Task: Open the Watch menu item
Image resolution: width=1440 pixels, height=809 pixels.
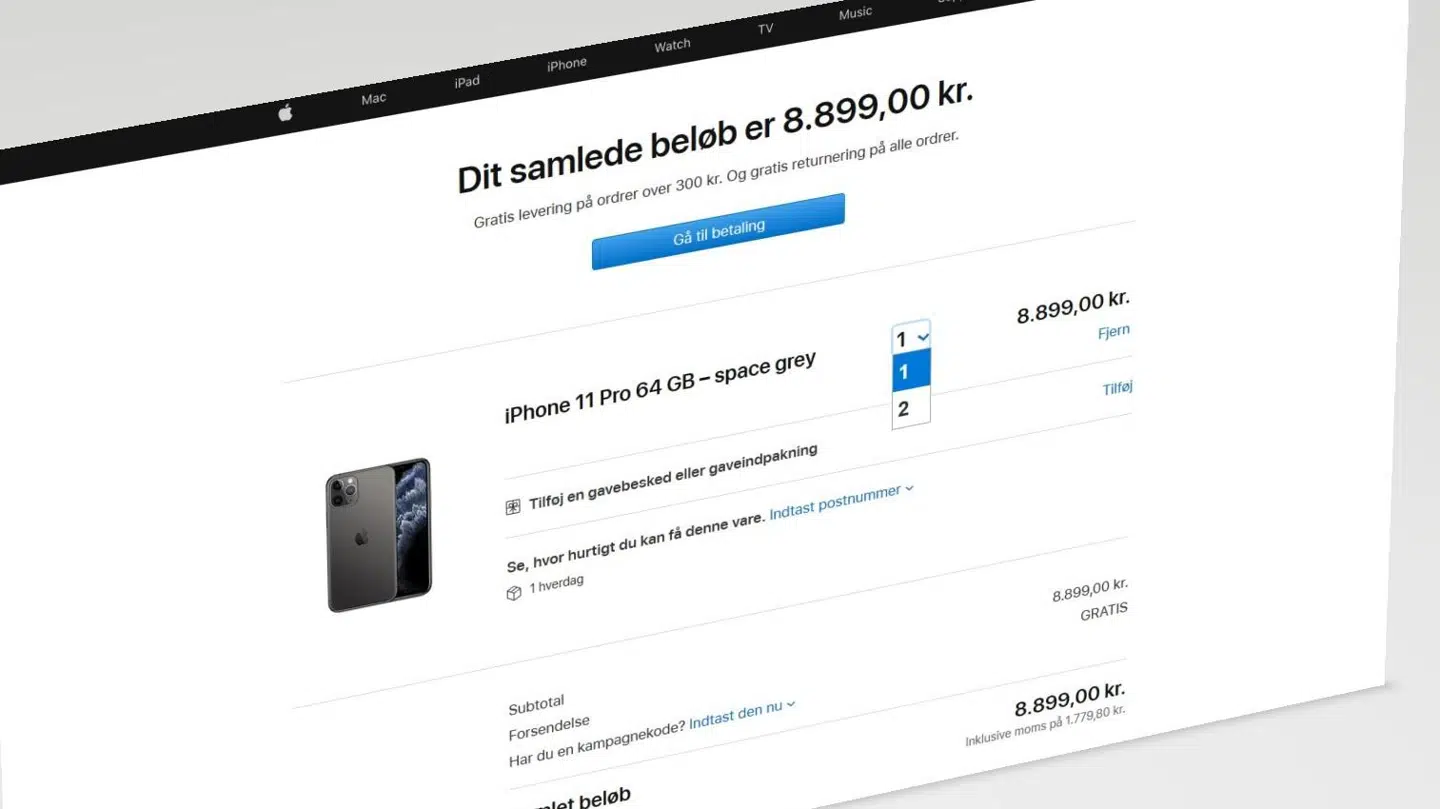Action: [672, 45]
